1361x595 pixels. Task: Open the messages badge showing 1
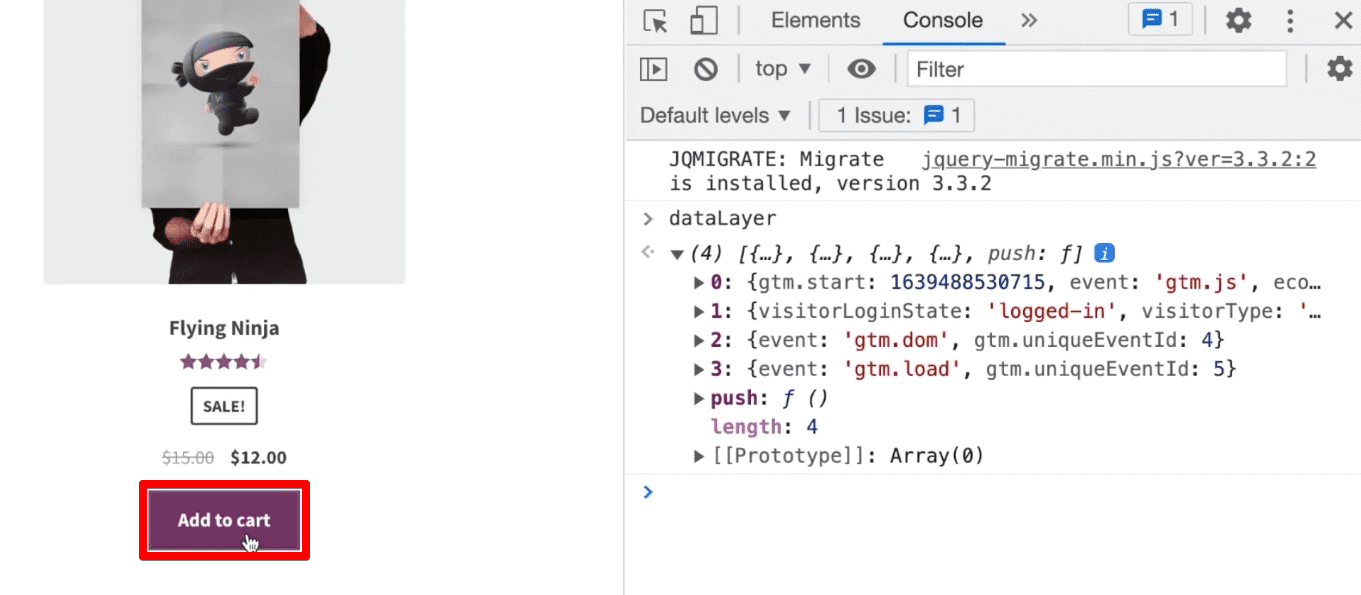pos(1160,19)
